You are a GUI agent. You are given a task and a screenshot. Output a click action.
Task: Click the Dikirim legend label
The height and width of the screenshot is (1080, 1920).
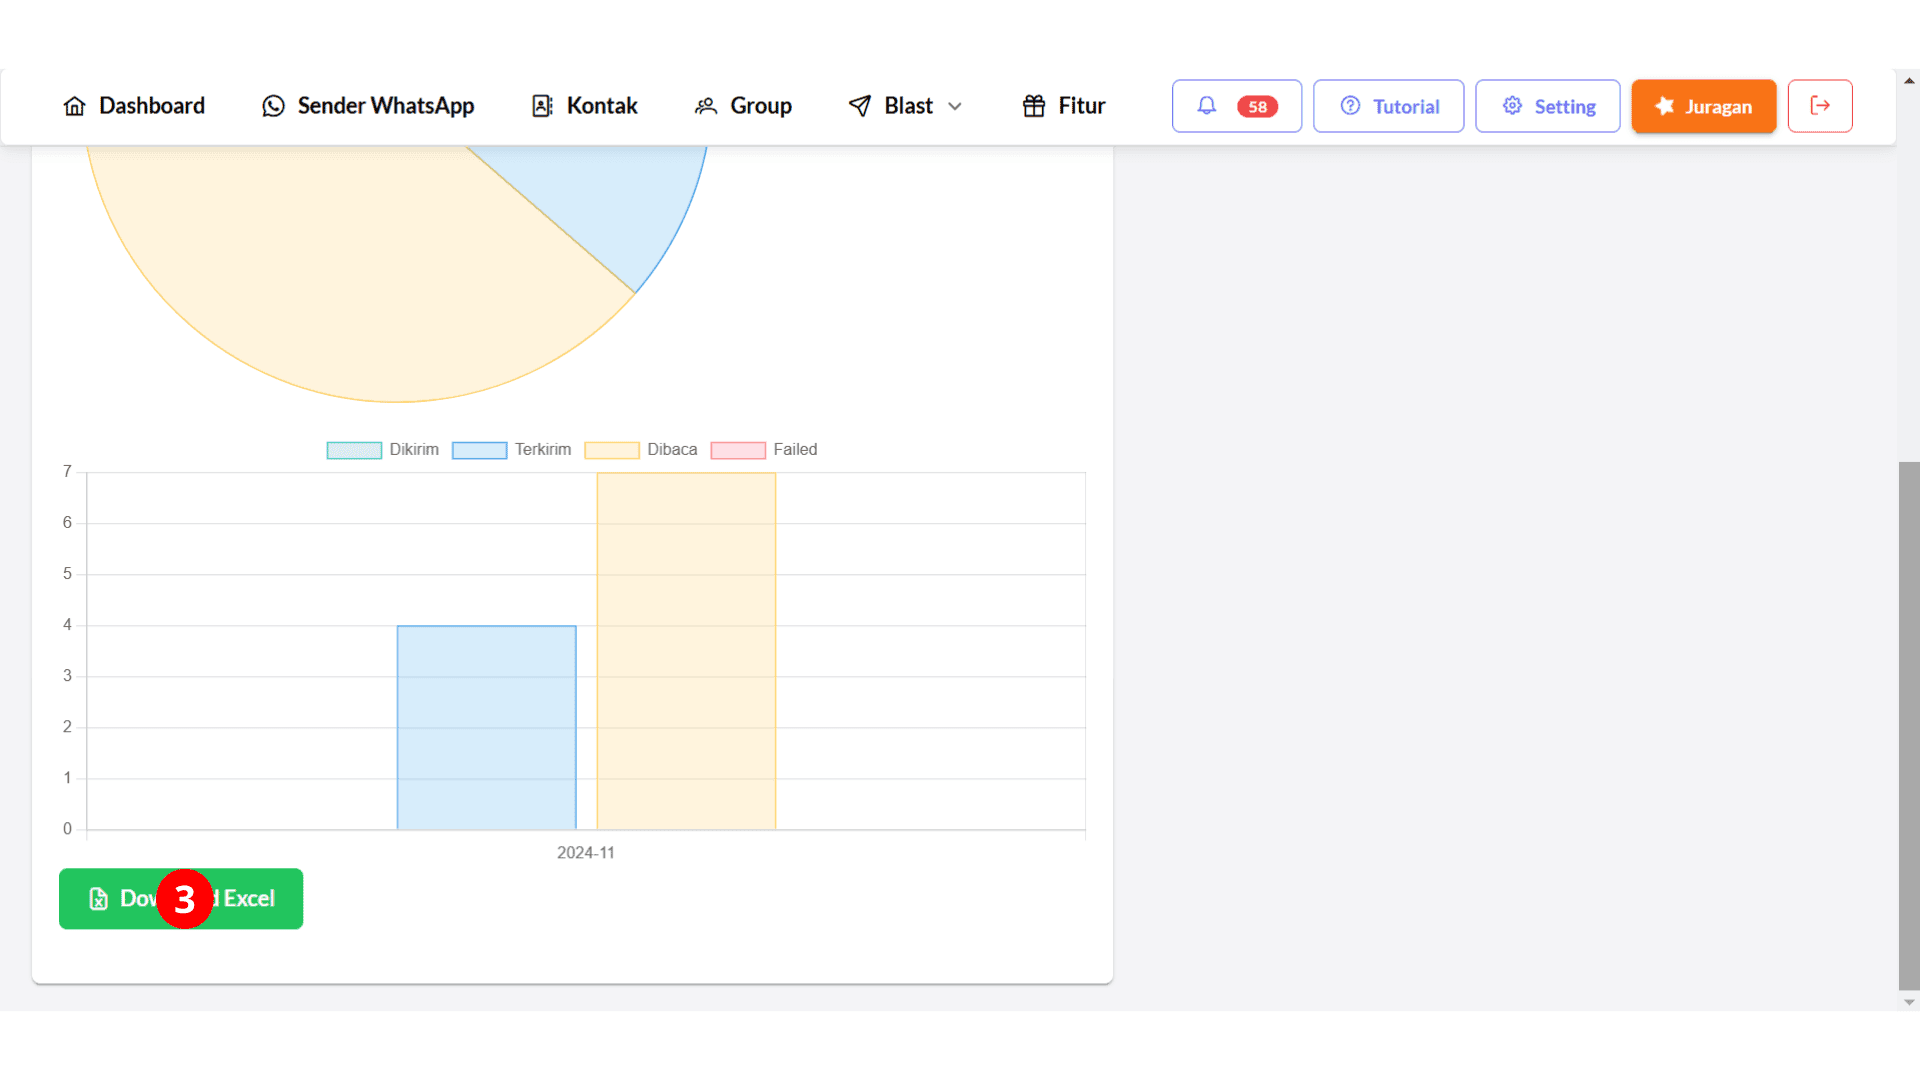click(414, 450)
